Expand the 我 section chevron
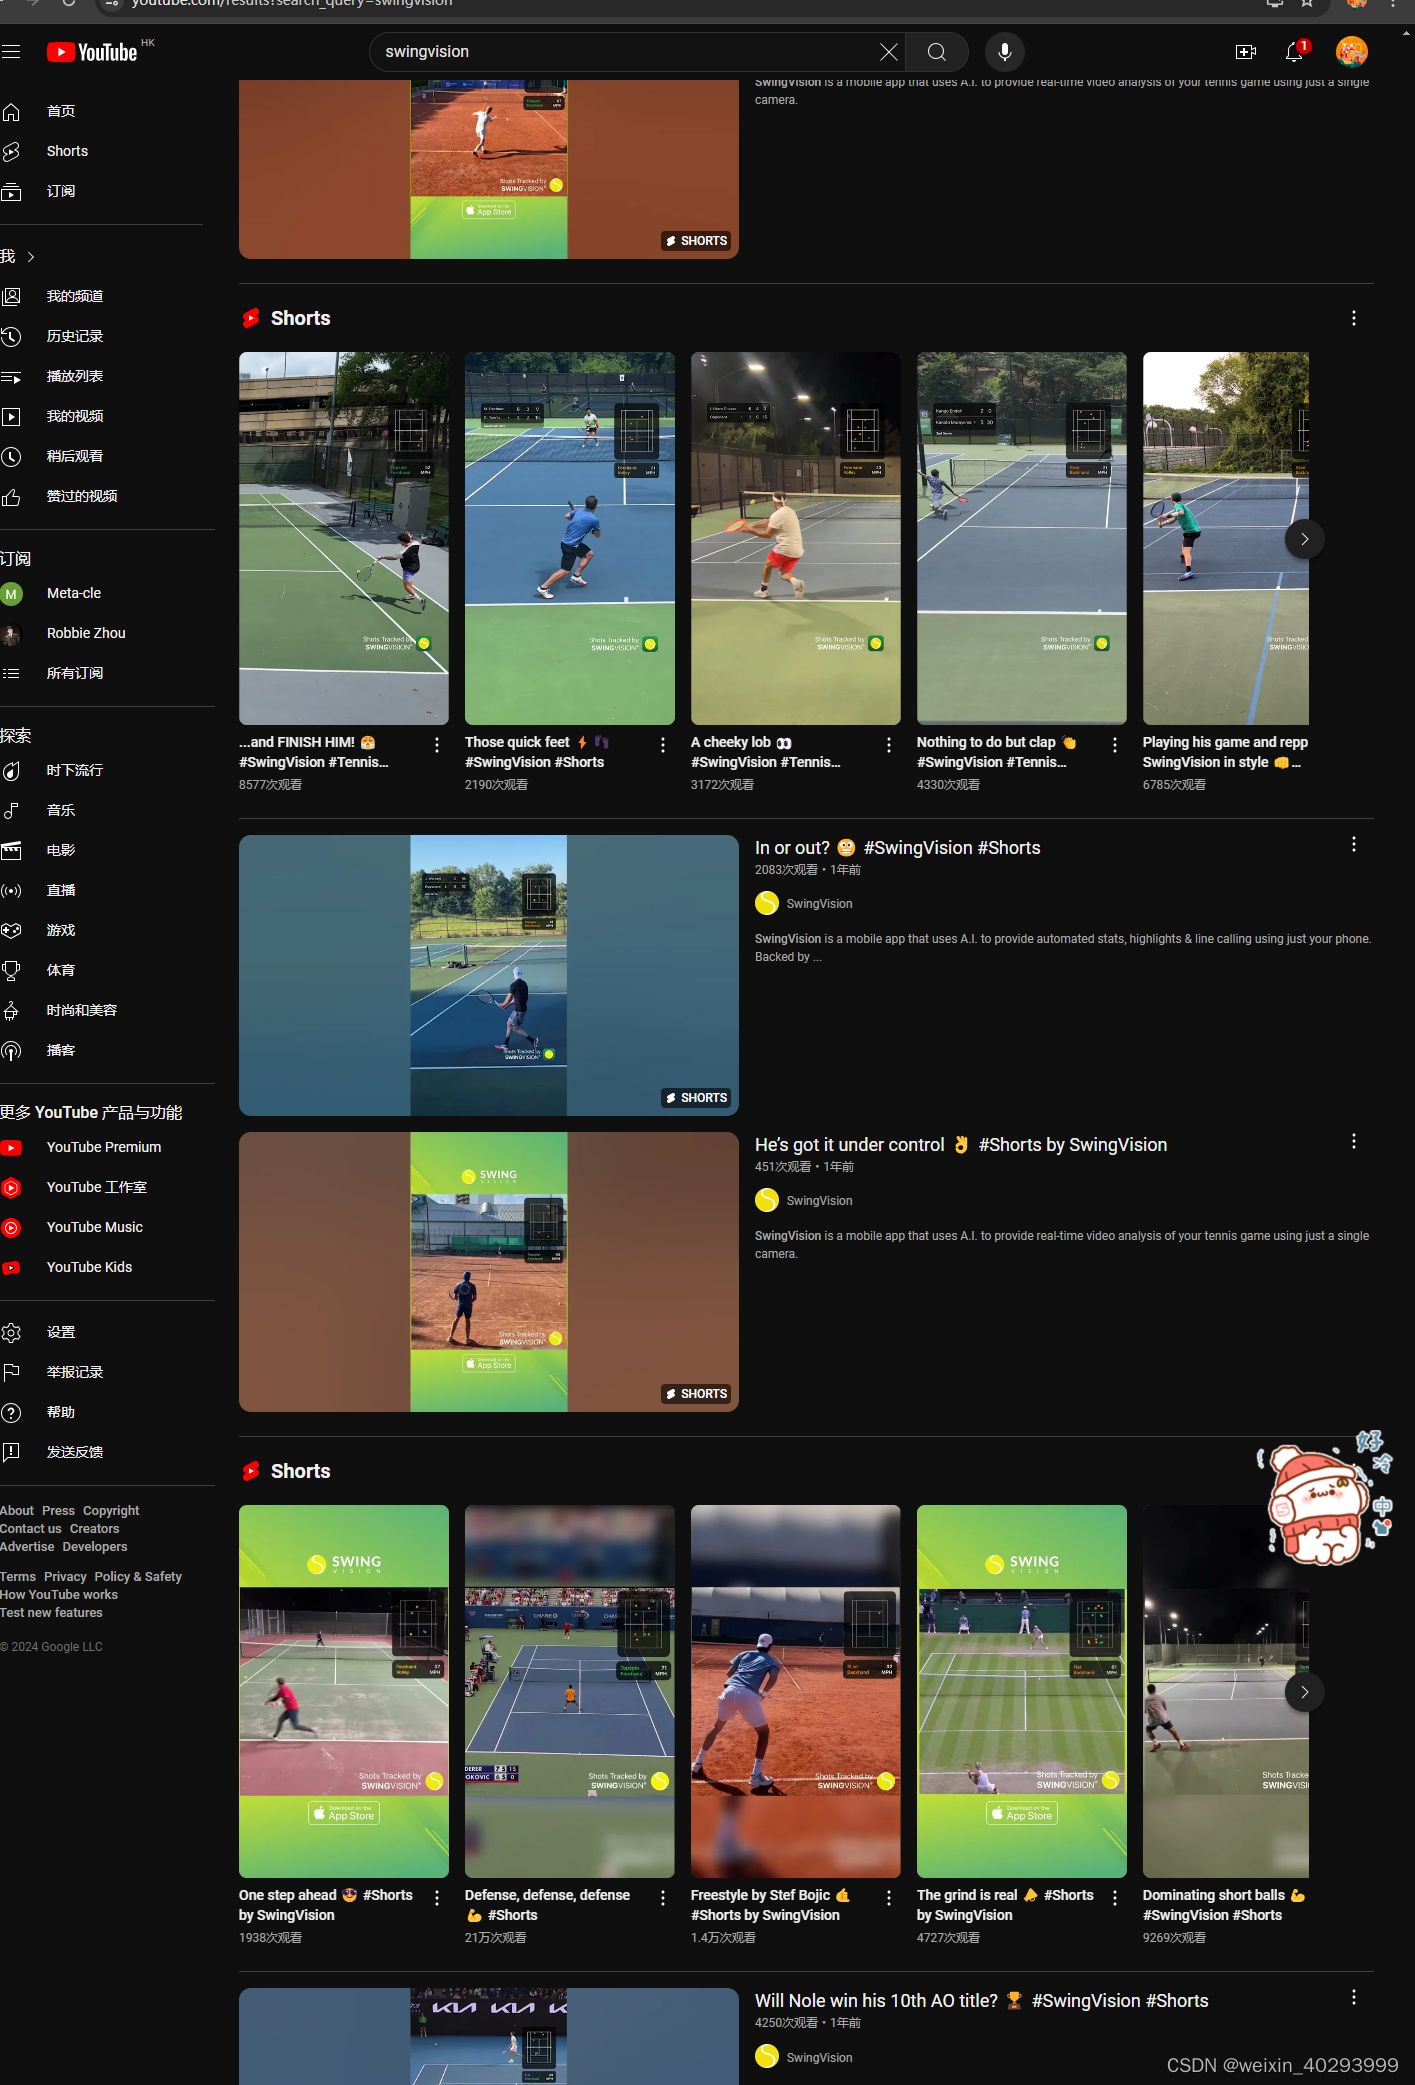The height and width of the screenshot is (2085, 1415). coord(31,257)
